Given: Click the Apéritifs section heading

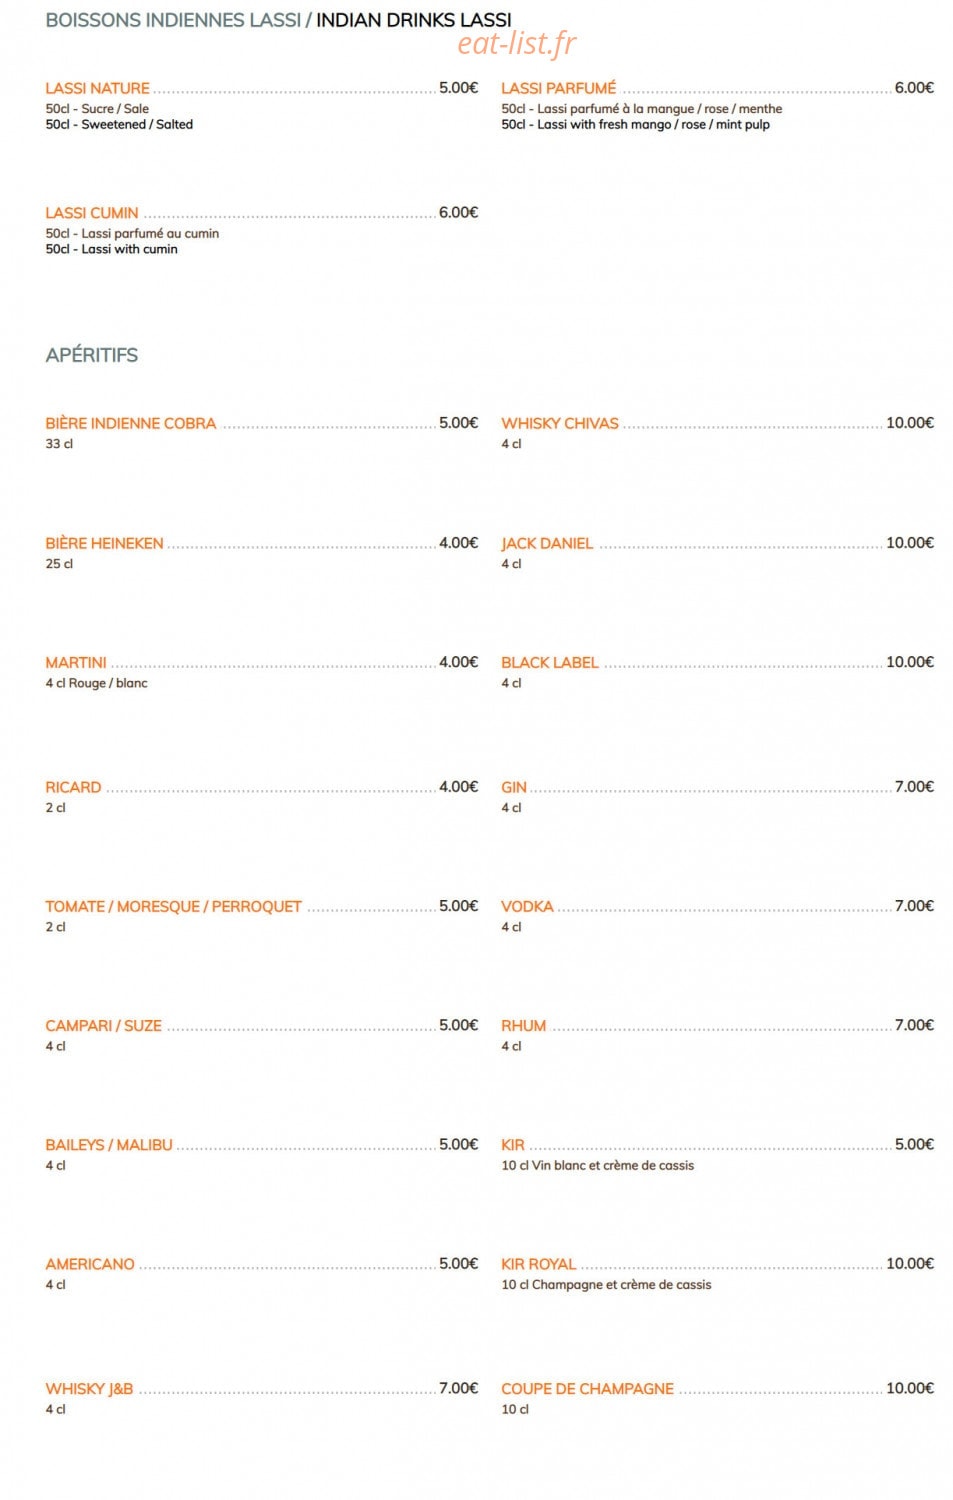Looking at the screenshot, I should pos(91,355).
